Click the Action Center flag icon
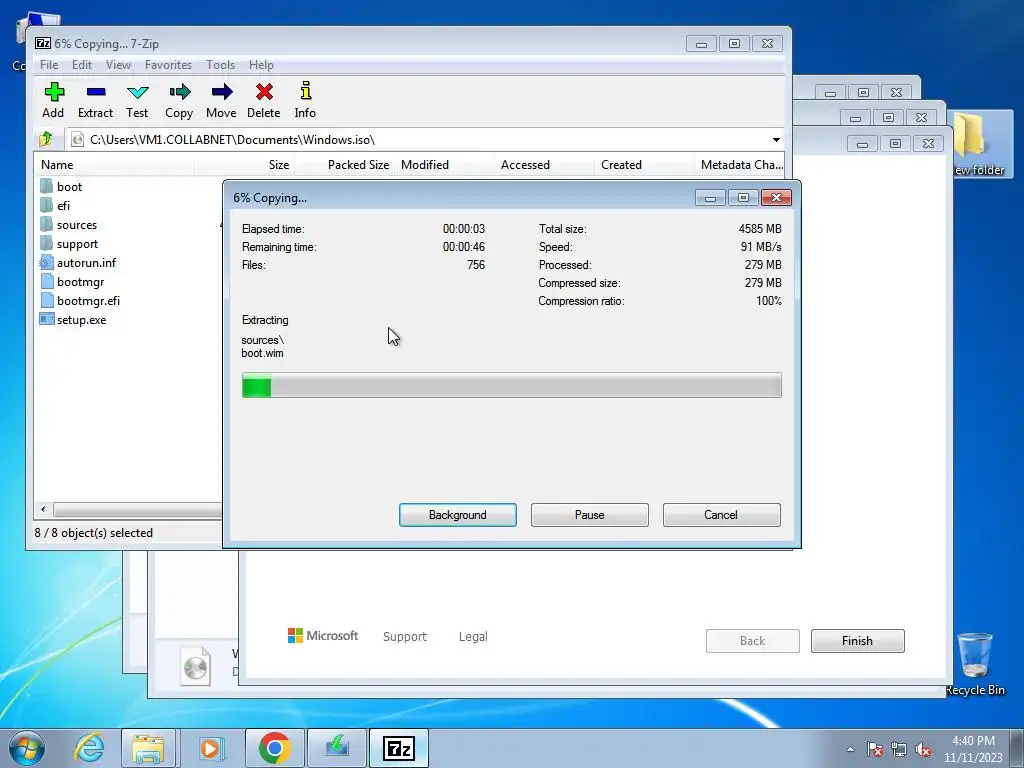 pyautogui.click(x=875, y=750)
